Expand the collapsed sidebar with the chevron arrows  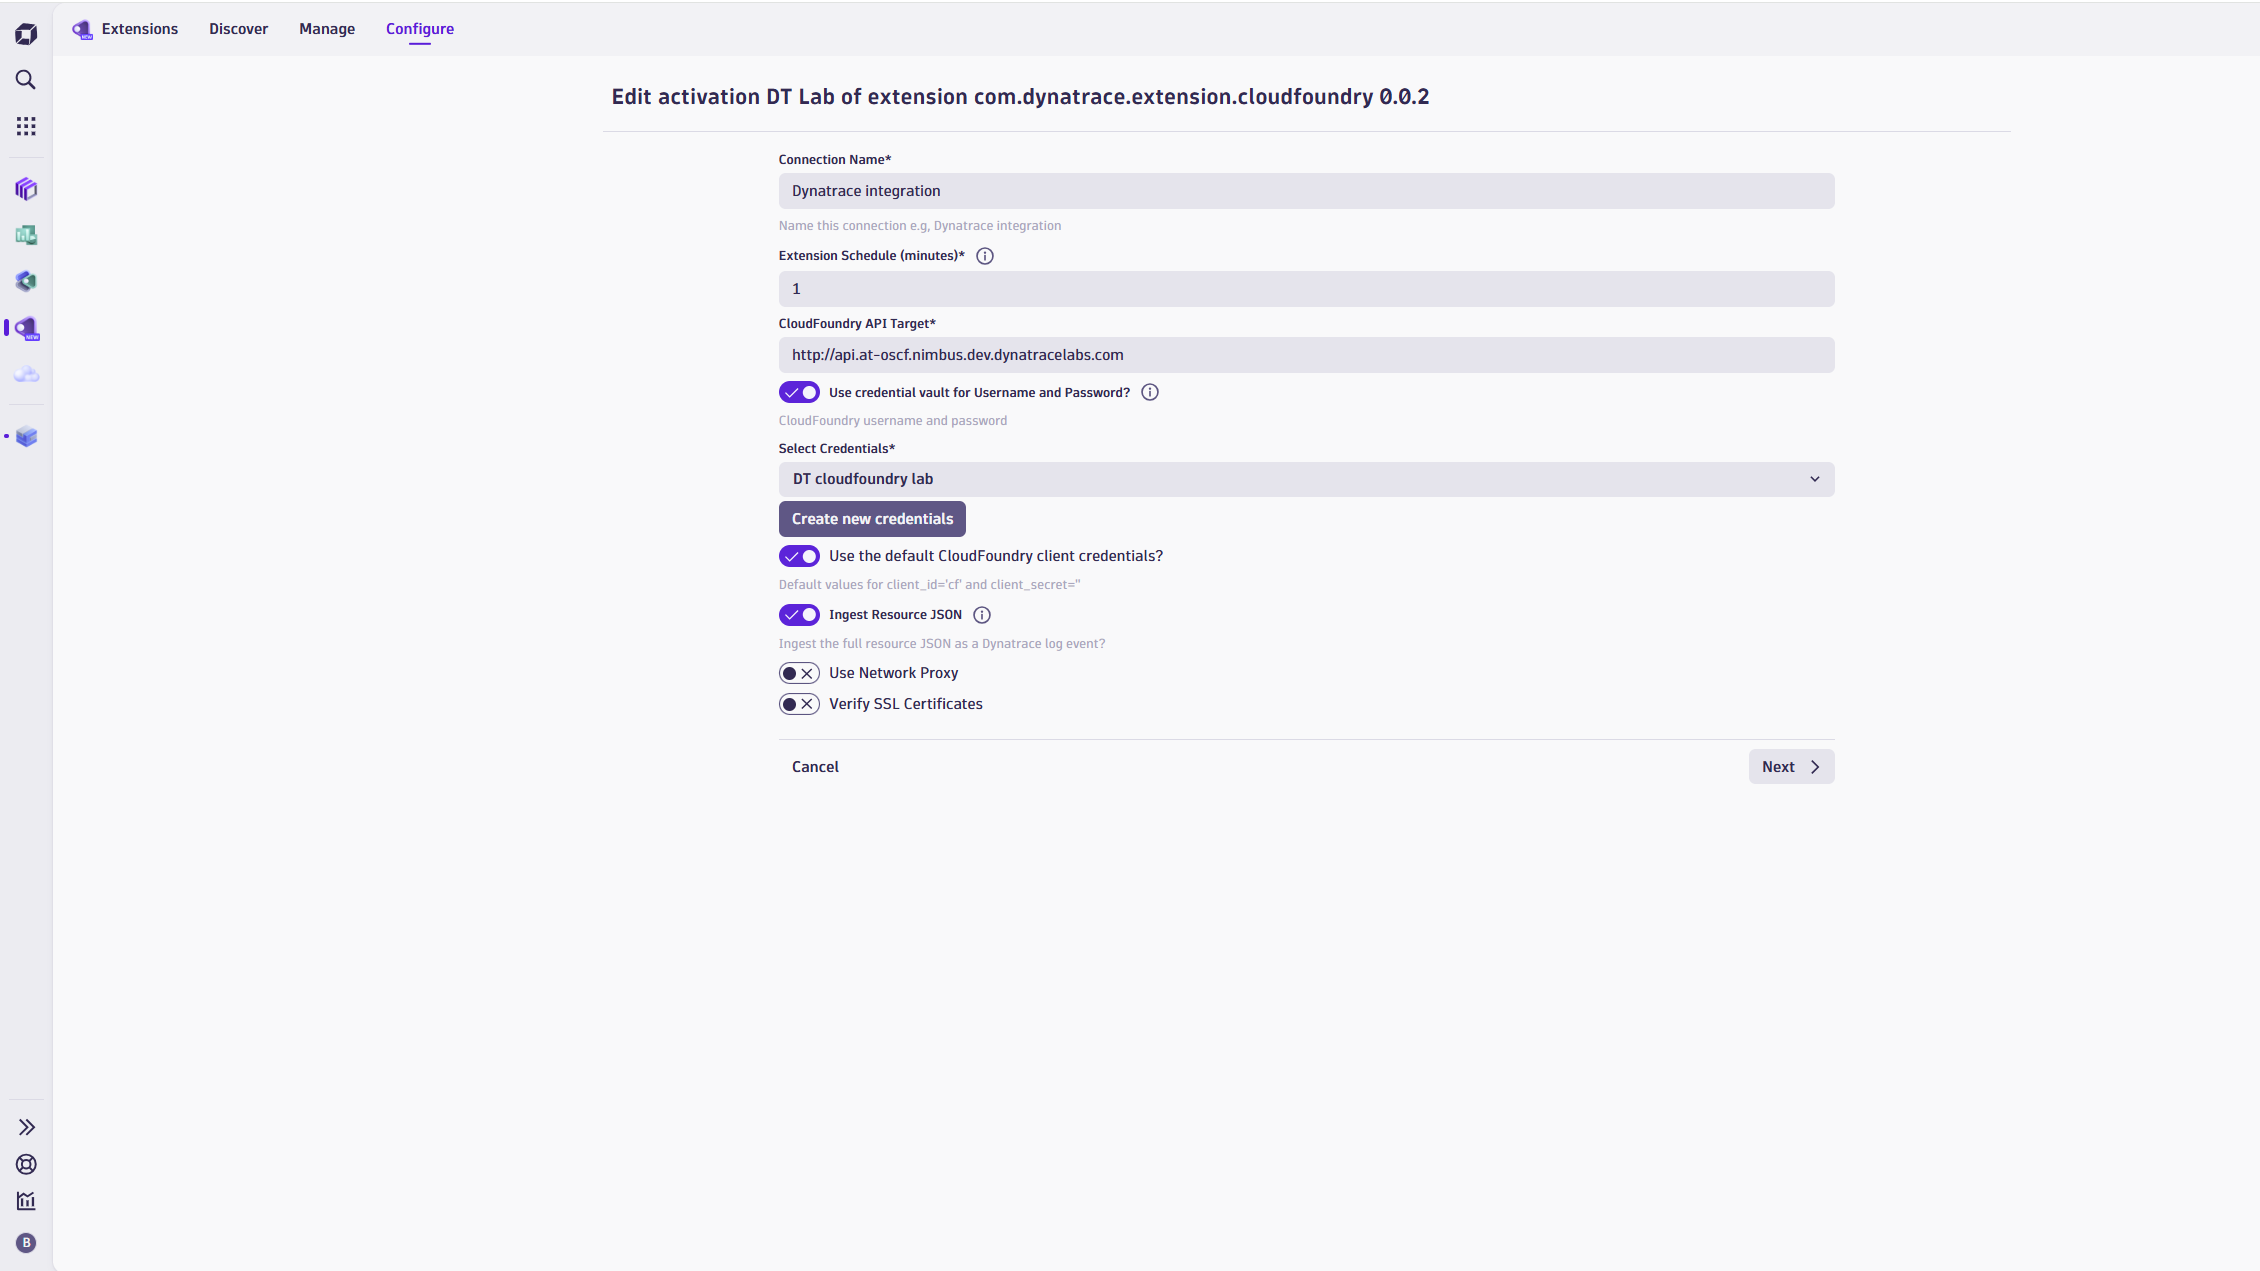26,1126
